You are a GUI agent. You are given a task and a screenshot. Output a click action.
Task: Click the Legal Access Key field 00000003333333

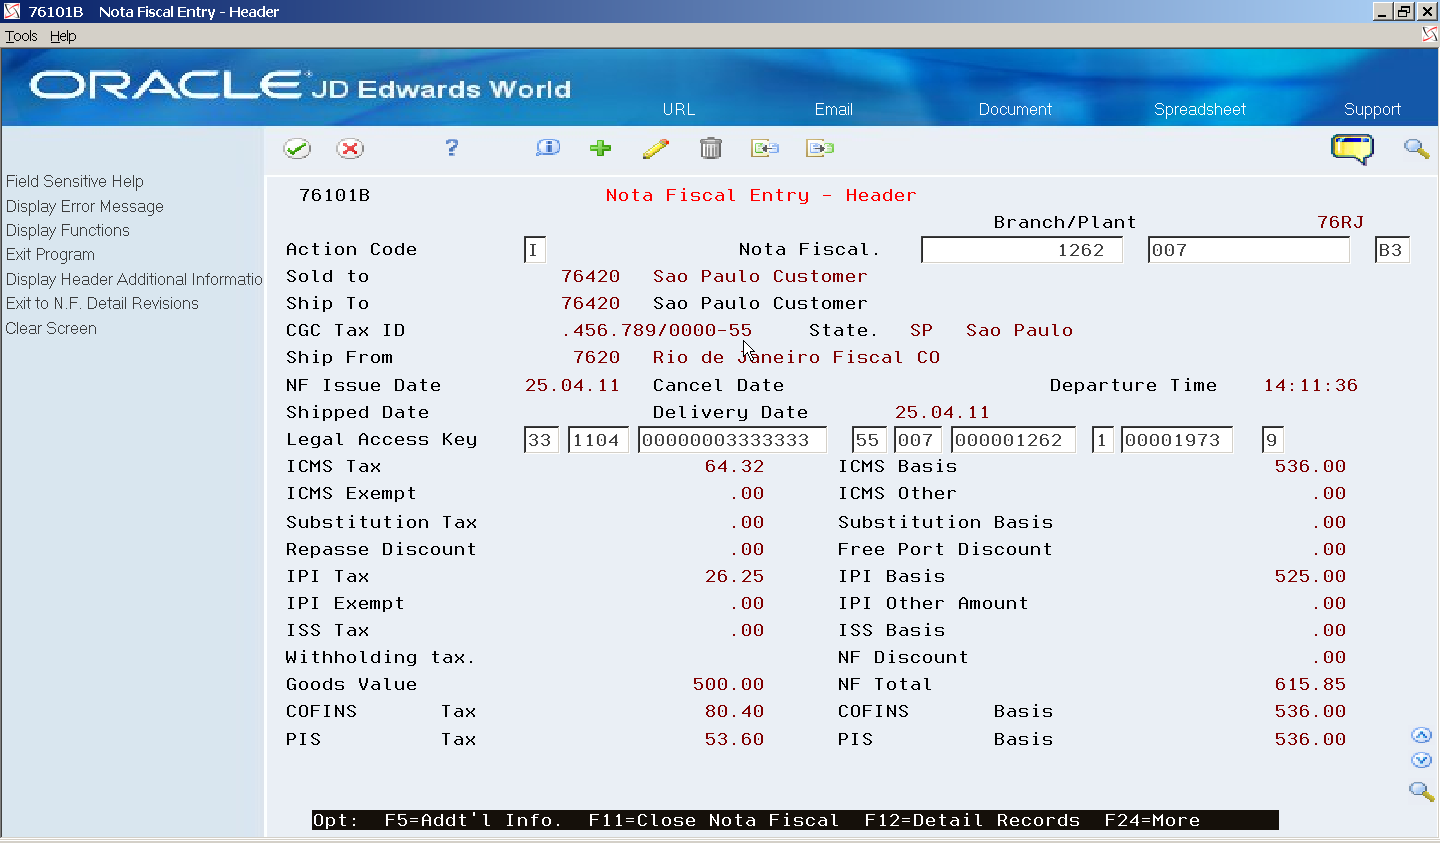733,440
